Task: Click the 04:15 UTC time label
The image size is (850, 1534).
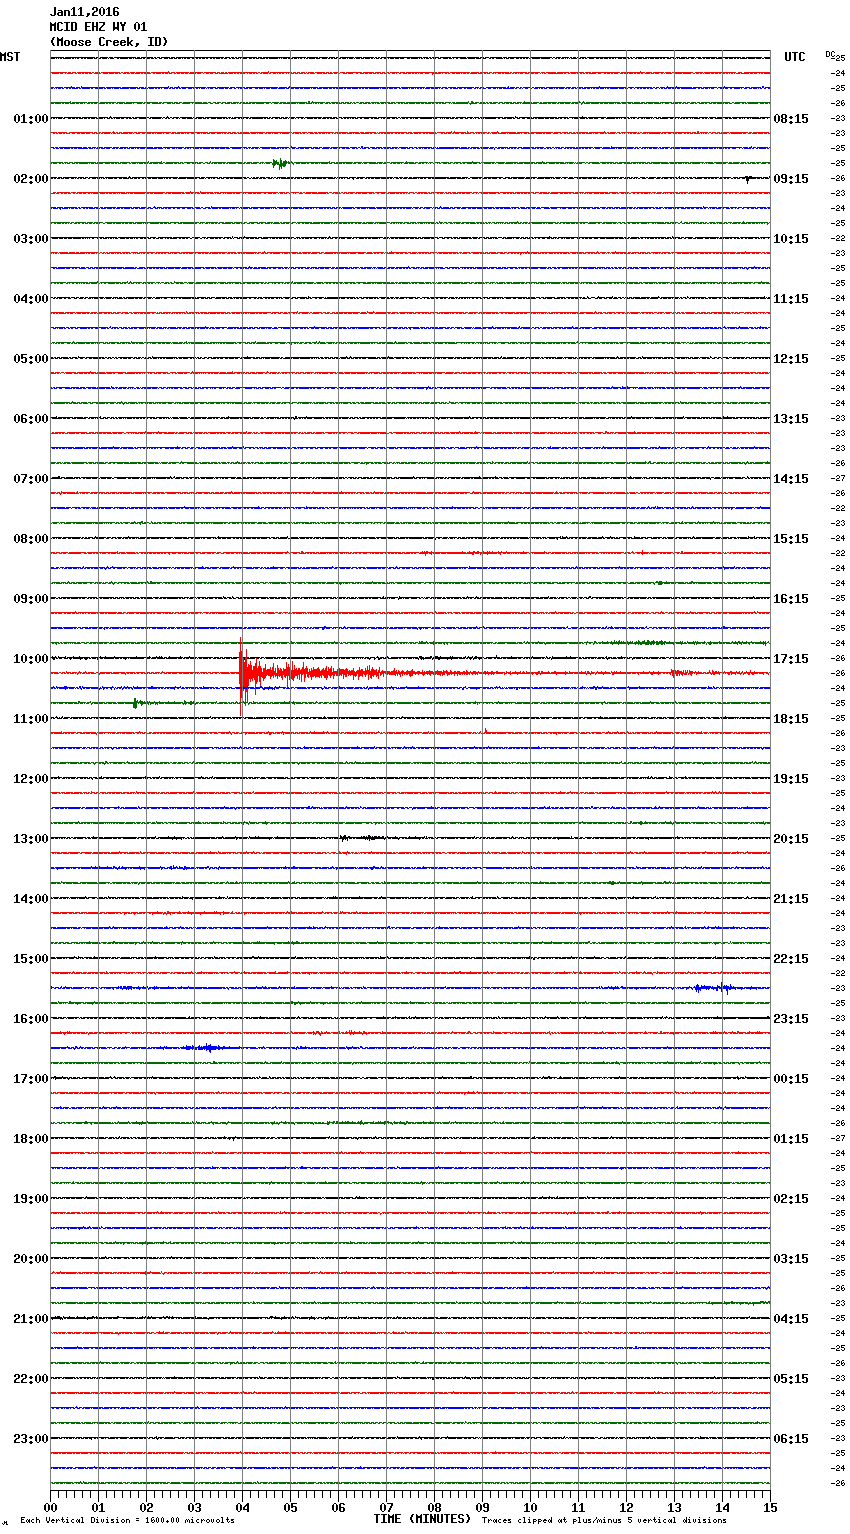Action: coord(791,1319)
